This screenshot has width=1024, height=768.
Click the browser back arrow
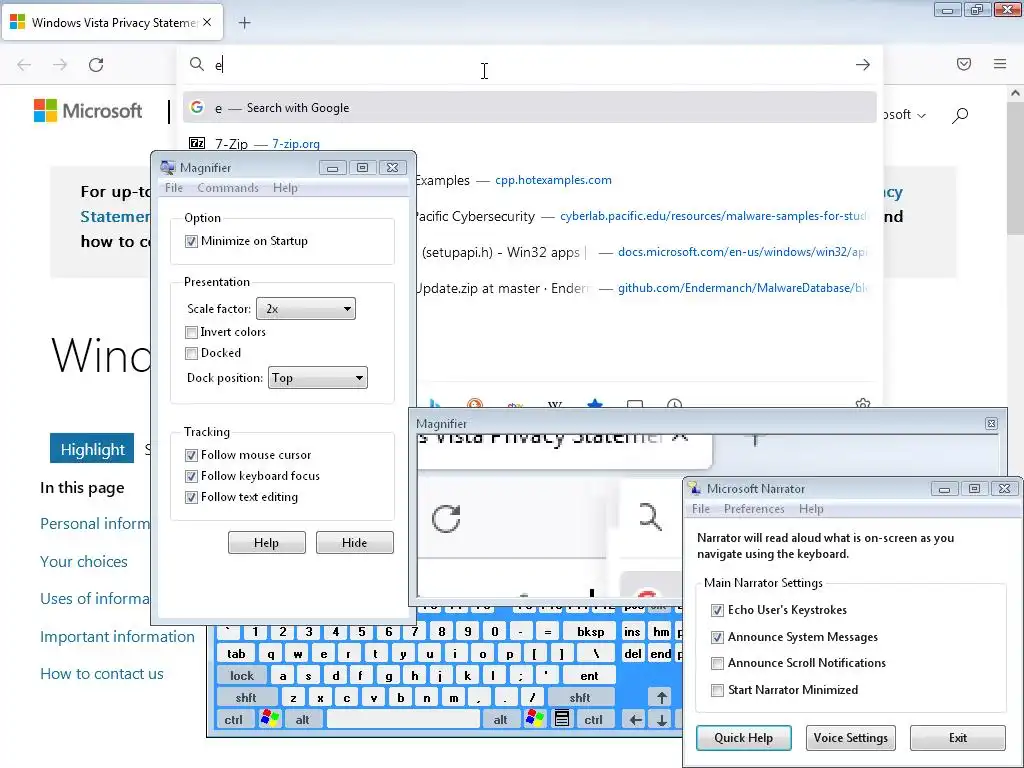point(24,65)
